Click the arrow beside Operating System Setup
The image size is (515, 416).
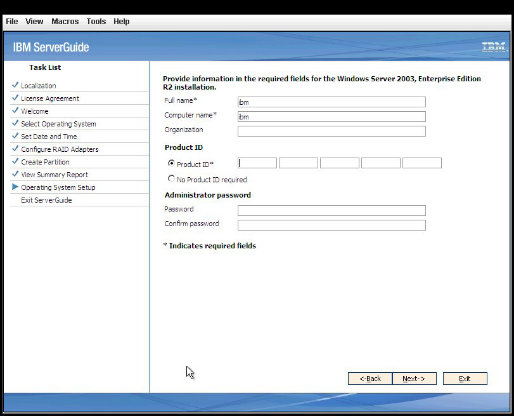pyautogui.click(x=15, y=187)
